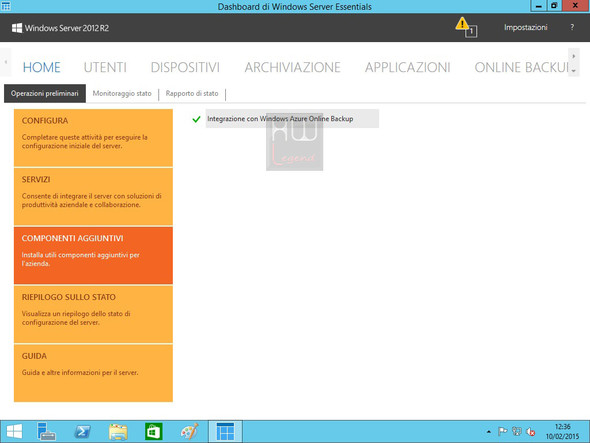Click the help question mark icon
This screenshot has height=443, width=590.
(x=572, y=27)
